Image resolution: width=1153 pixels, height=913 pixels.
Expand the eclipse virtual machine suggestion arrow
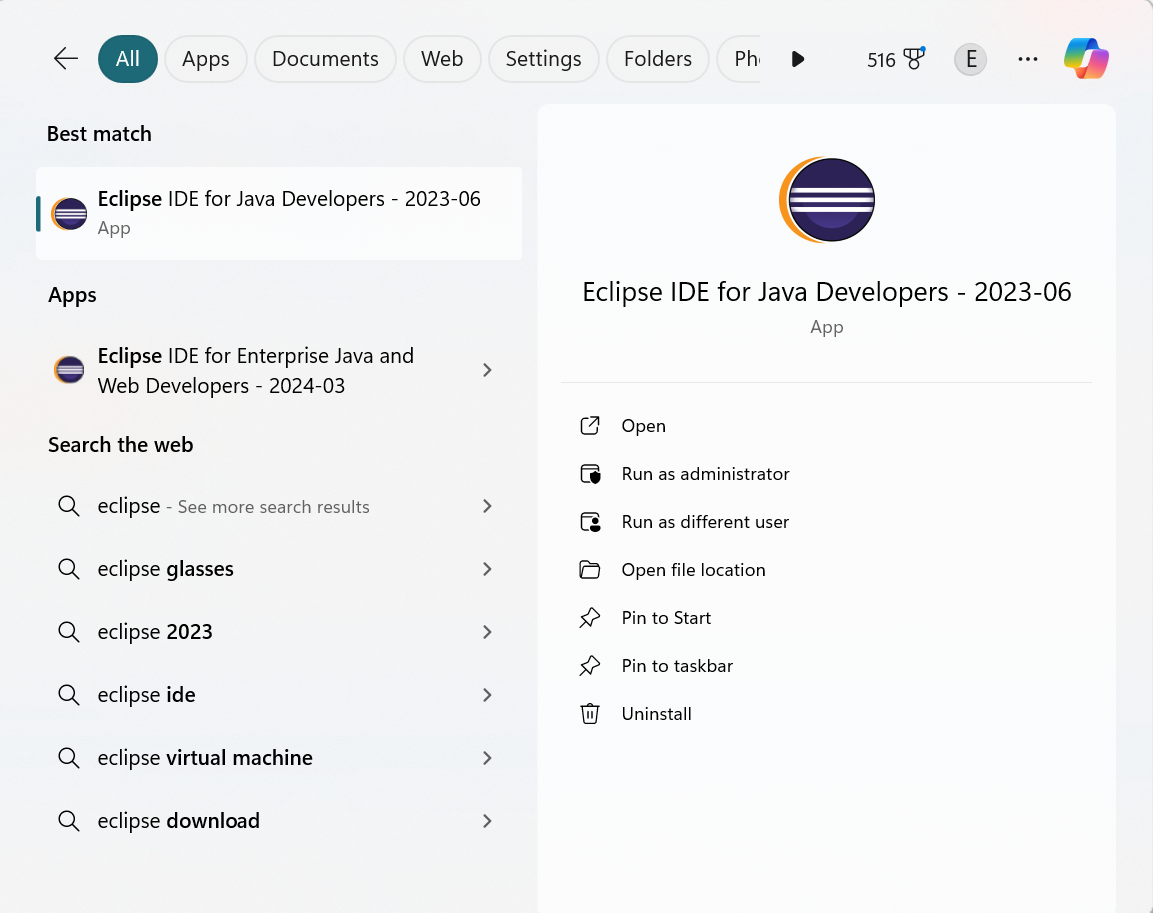[487, 758]
